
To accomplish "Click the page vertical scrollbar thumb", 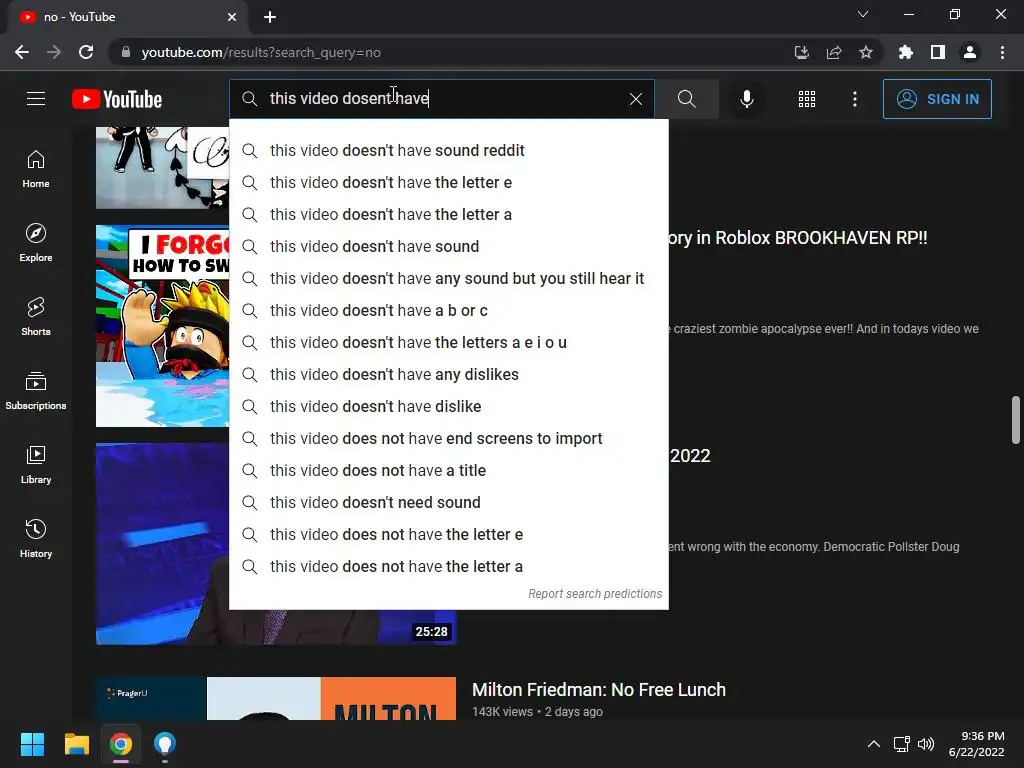I will [x=1016, y=419].
